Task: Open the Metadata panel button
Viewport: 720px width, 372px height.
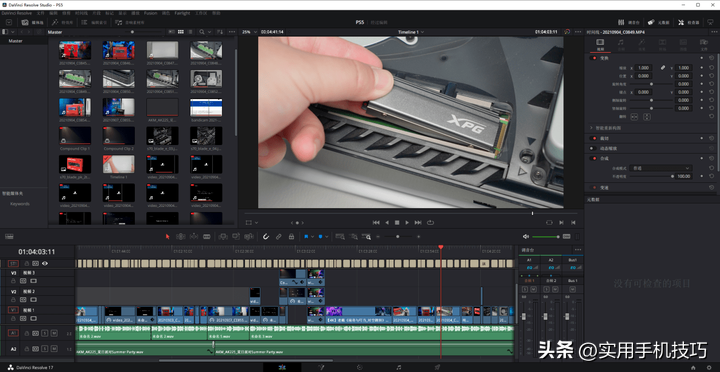Action: click(x=659, y=22)
